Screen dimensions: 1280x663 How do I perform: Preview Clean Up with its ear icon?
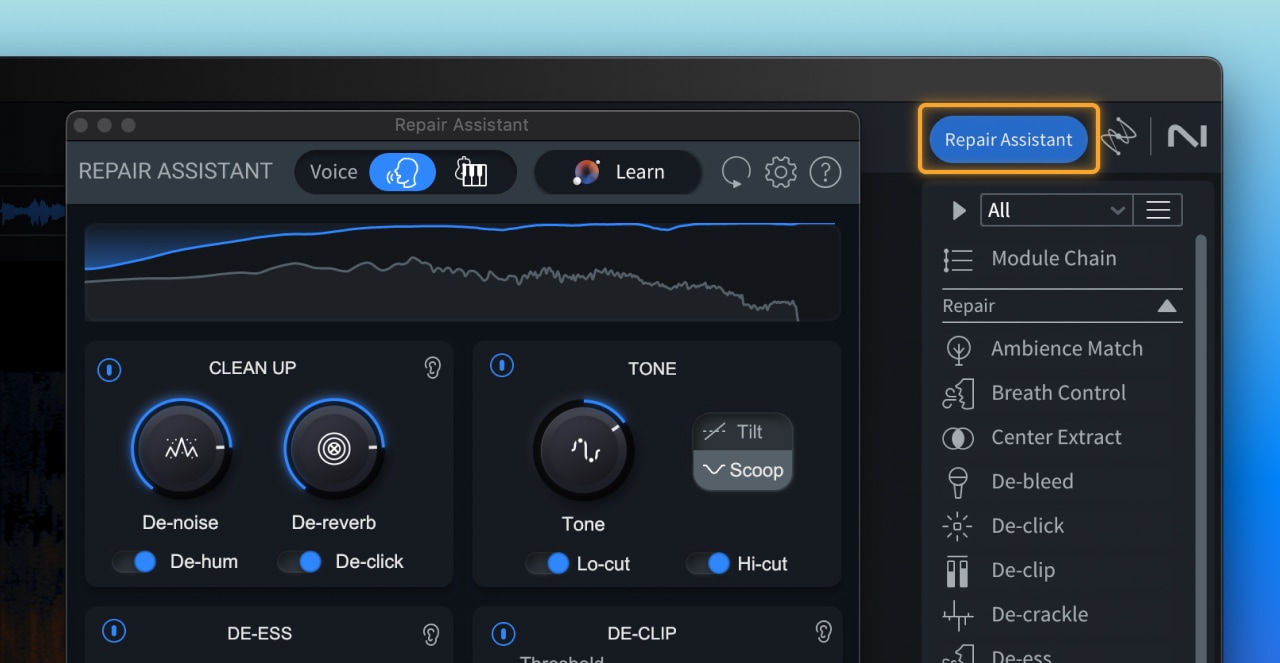pos(432,368)
